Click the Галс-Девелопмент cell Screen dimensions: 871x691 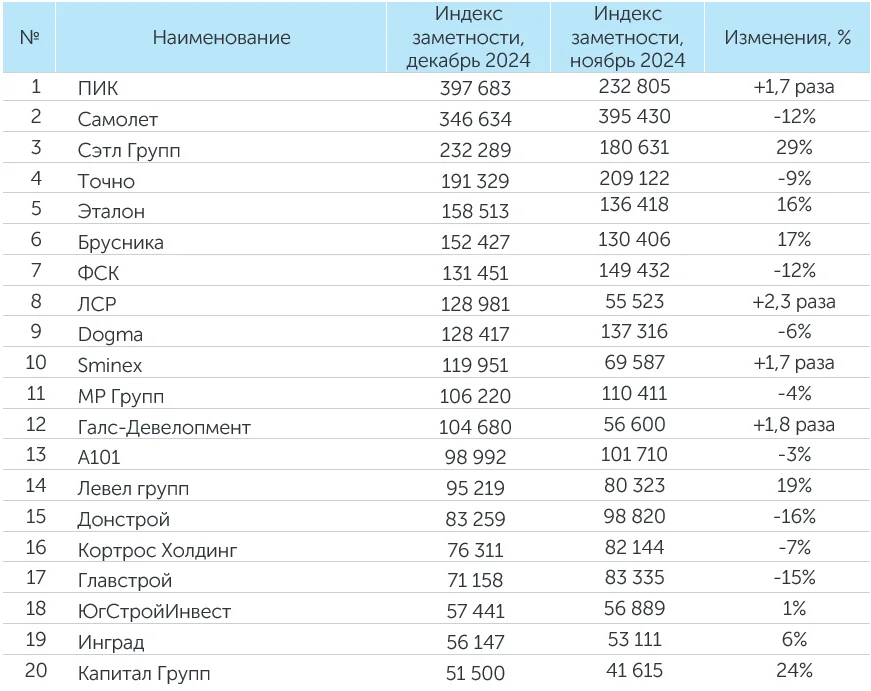pyautogui.click(x=164, y=427)
